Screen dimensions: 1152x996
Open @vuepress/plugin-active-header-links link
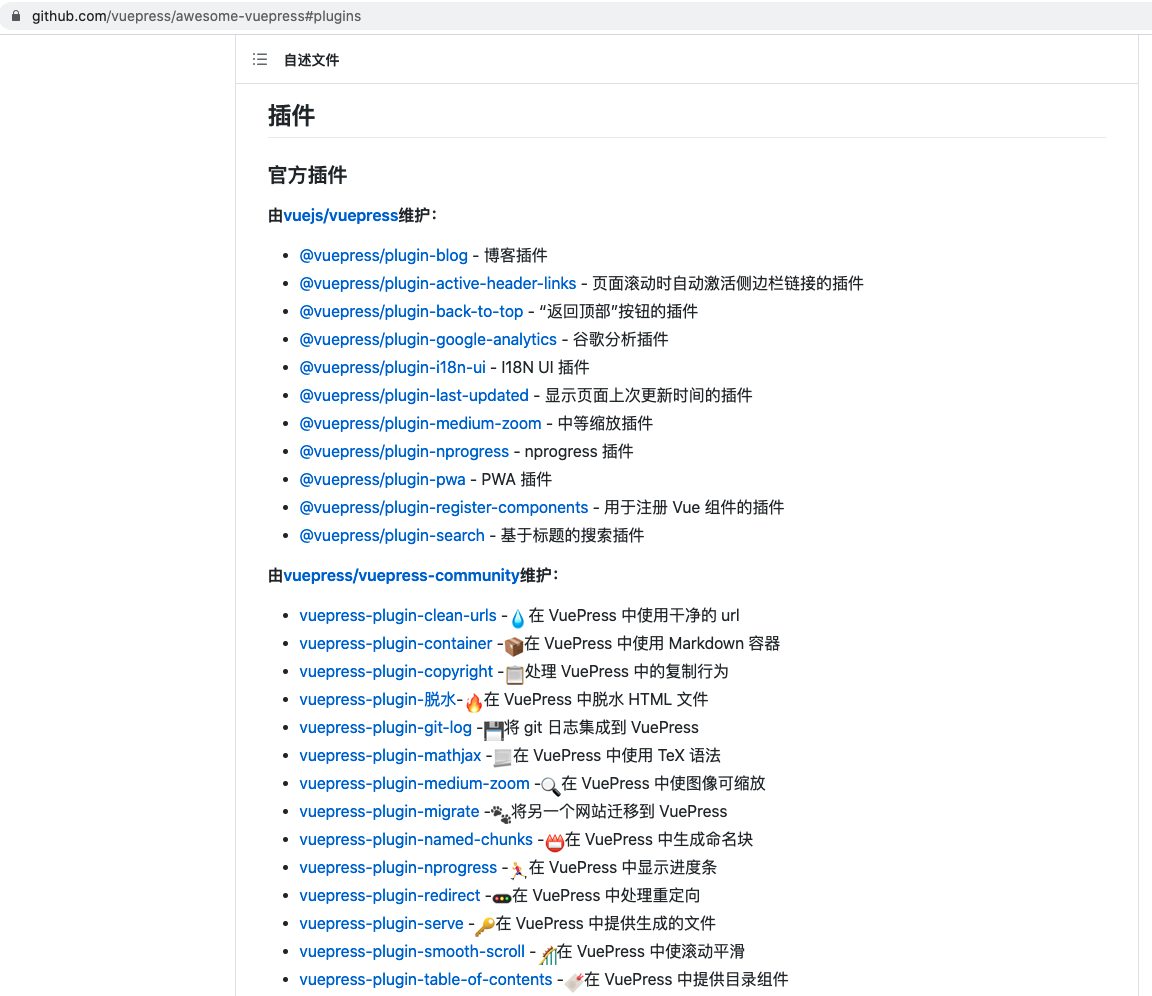point(438,284)
